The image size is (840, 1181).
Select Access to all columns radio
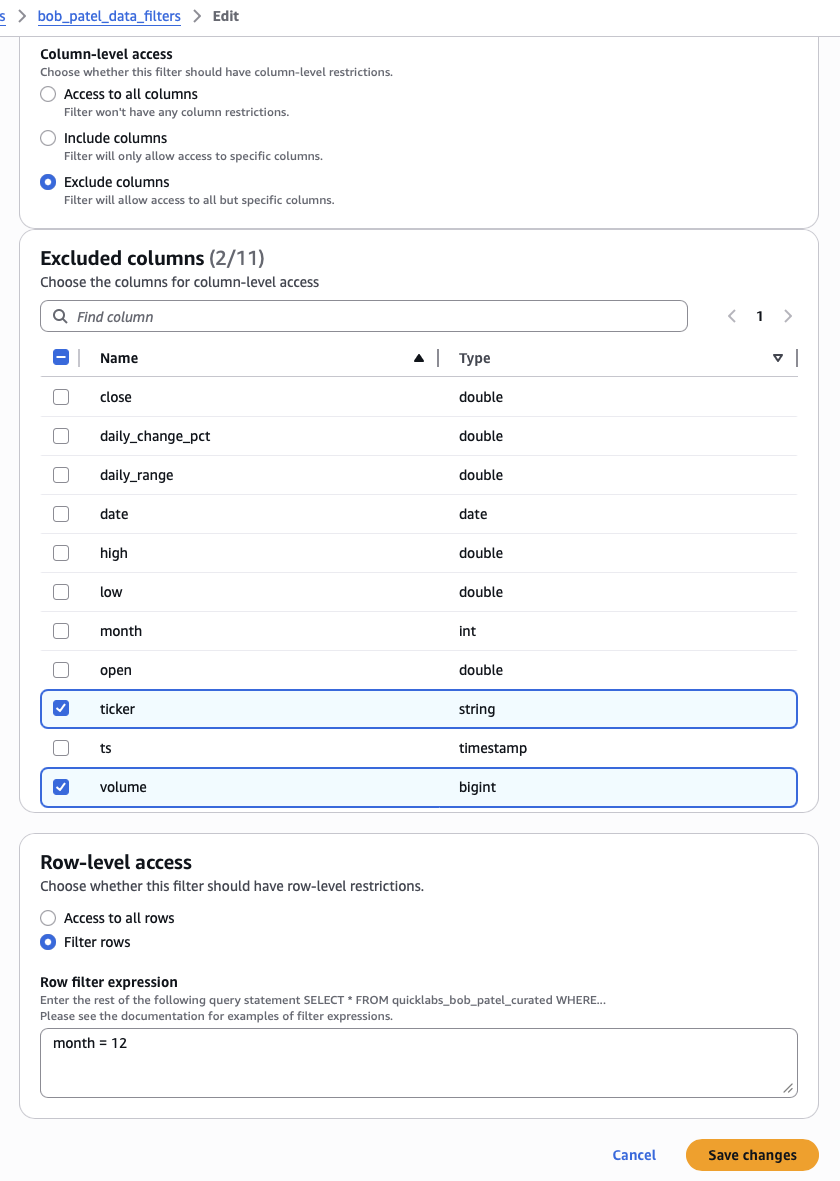point(48,94)
